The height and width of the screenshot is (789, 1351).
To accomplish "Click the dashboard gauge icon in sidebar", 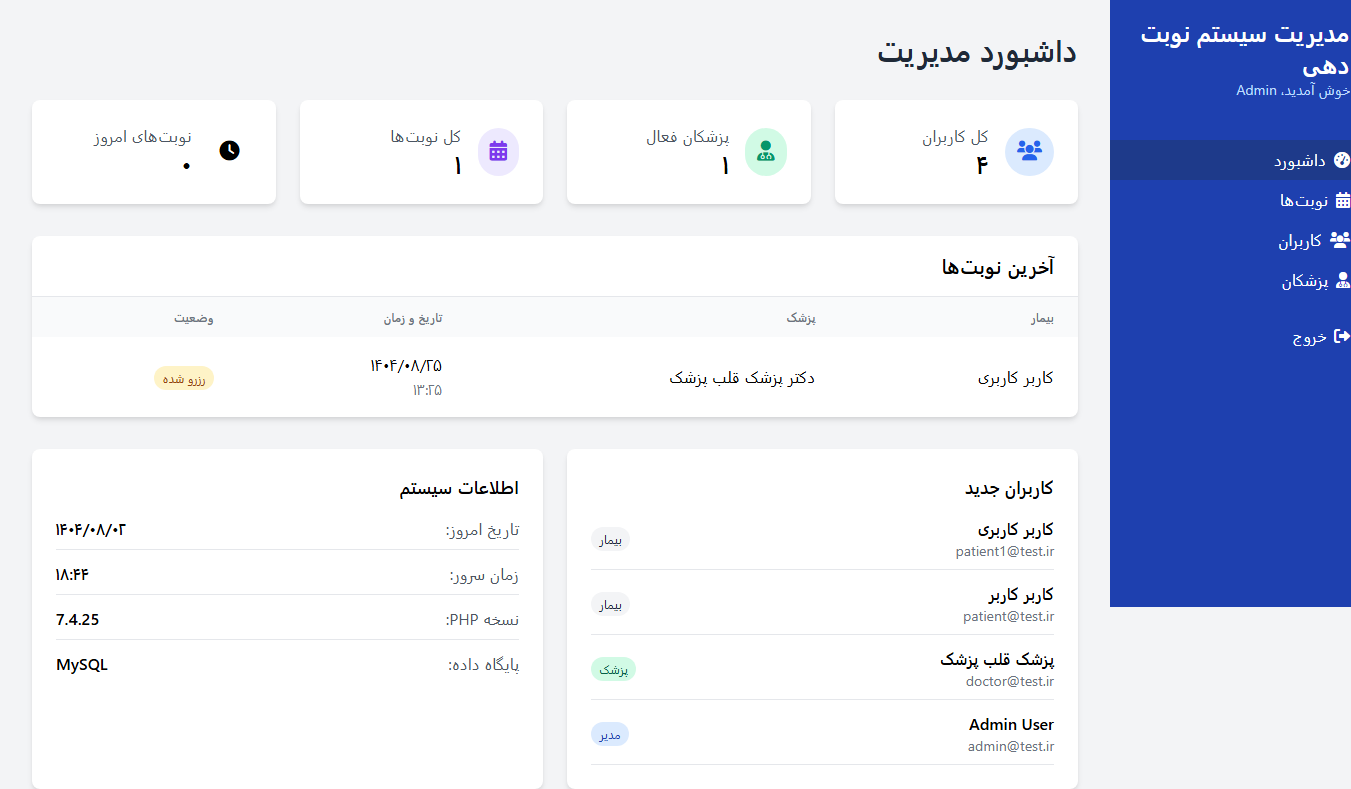I will (x=1342, y=160).
